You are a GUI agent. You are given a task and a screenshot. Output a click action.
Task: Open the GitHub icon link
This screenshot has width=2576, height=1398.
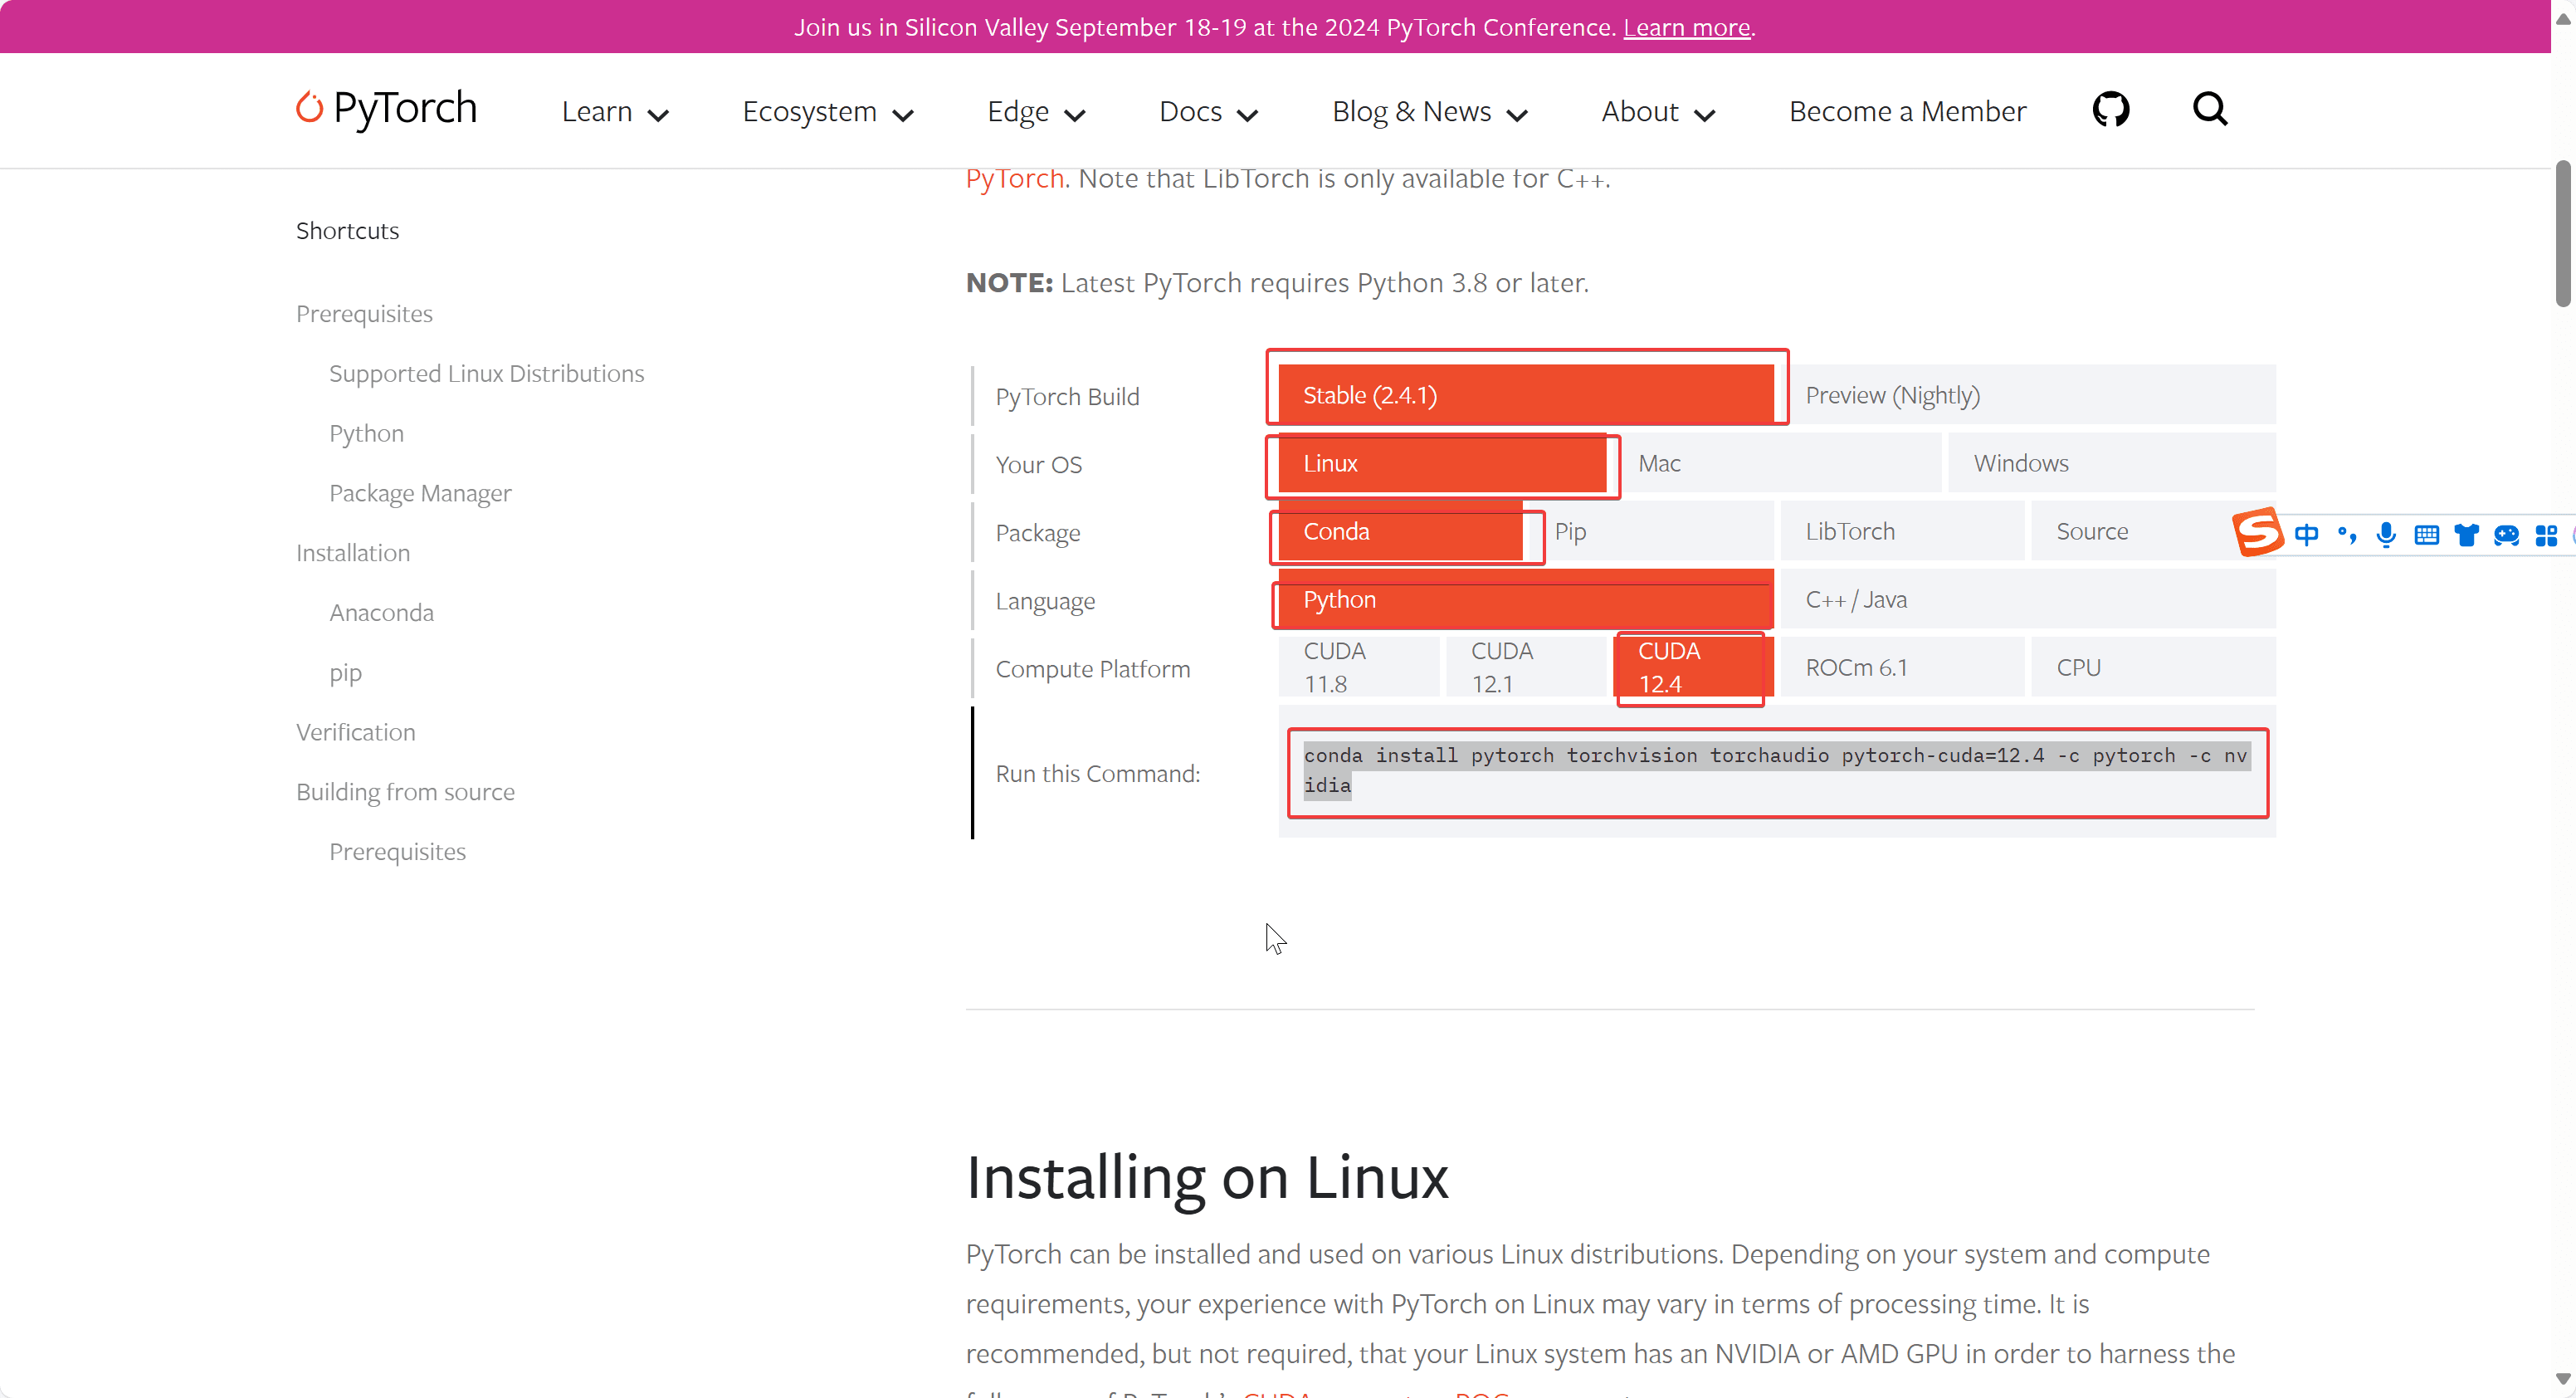[x=2111, y=109]
